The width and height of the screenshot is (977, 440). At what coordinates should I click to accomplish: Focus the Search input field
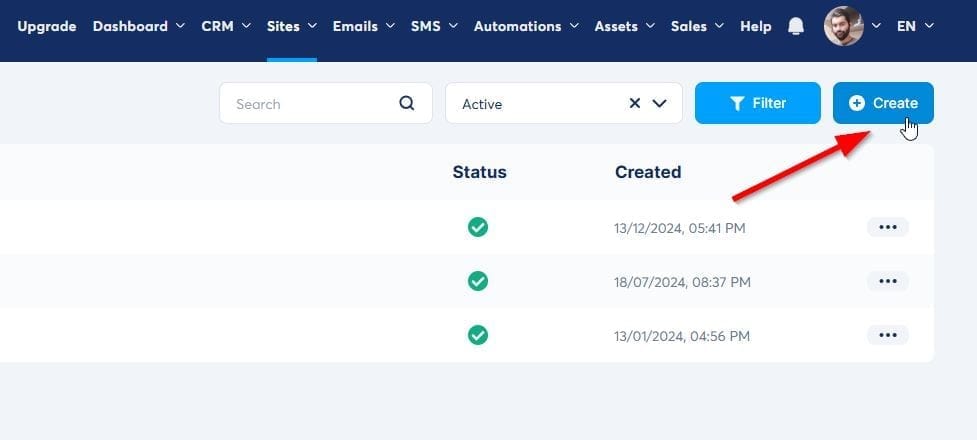310,103
